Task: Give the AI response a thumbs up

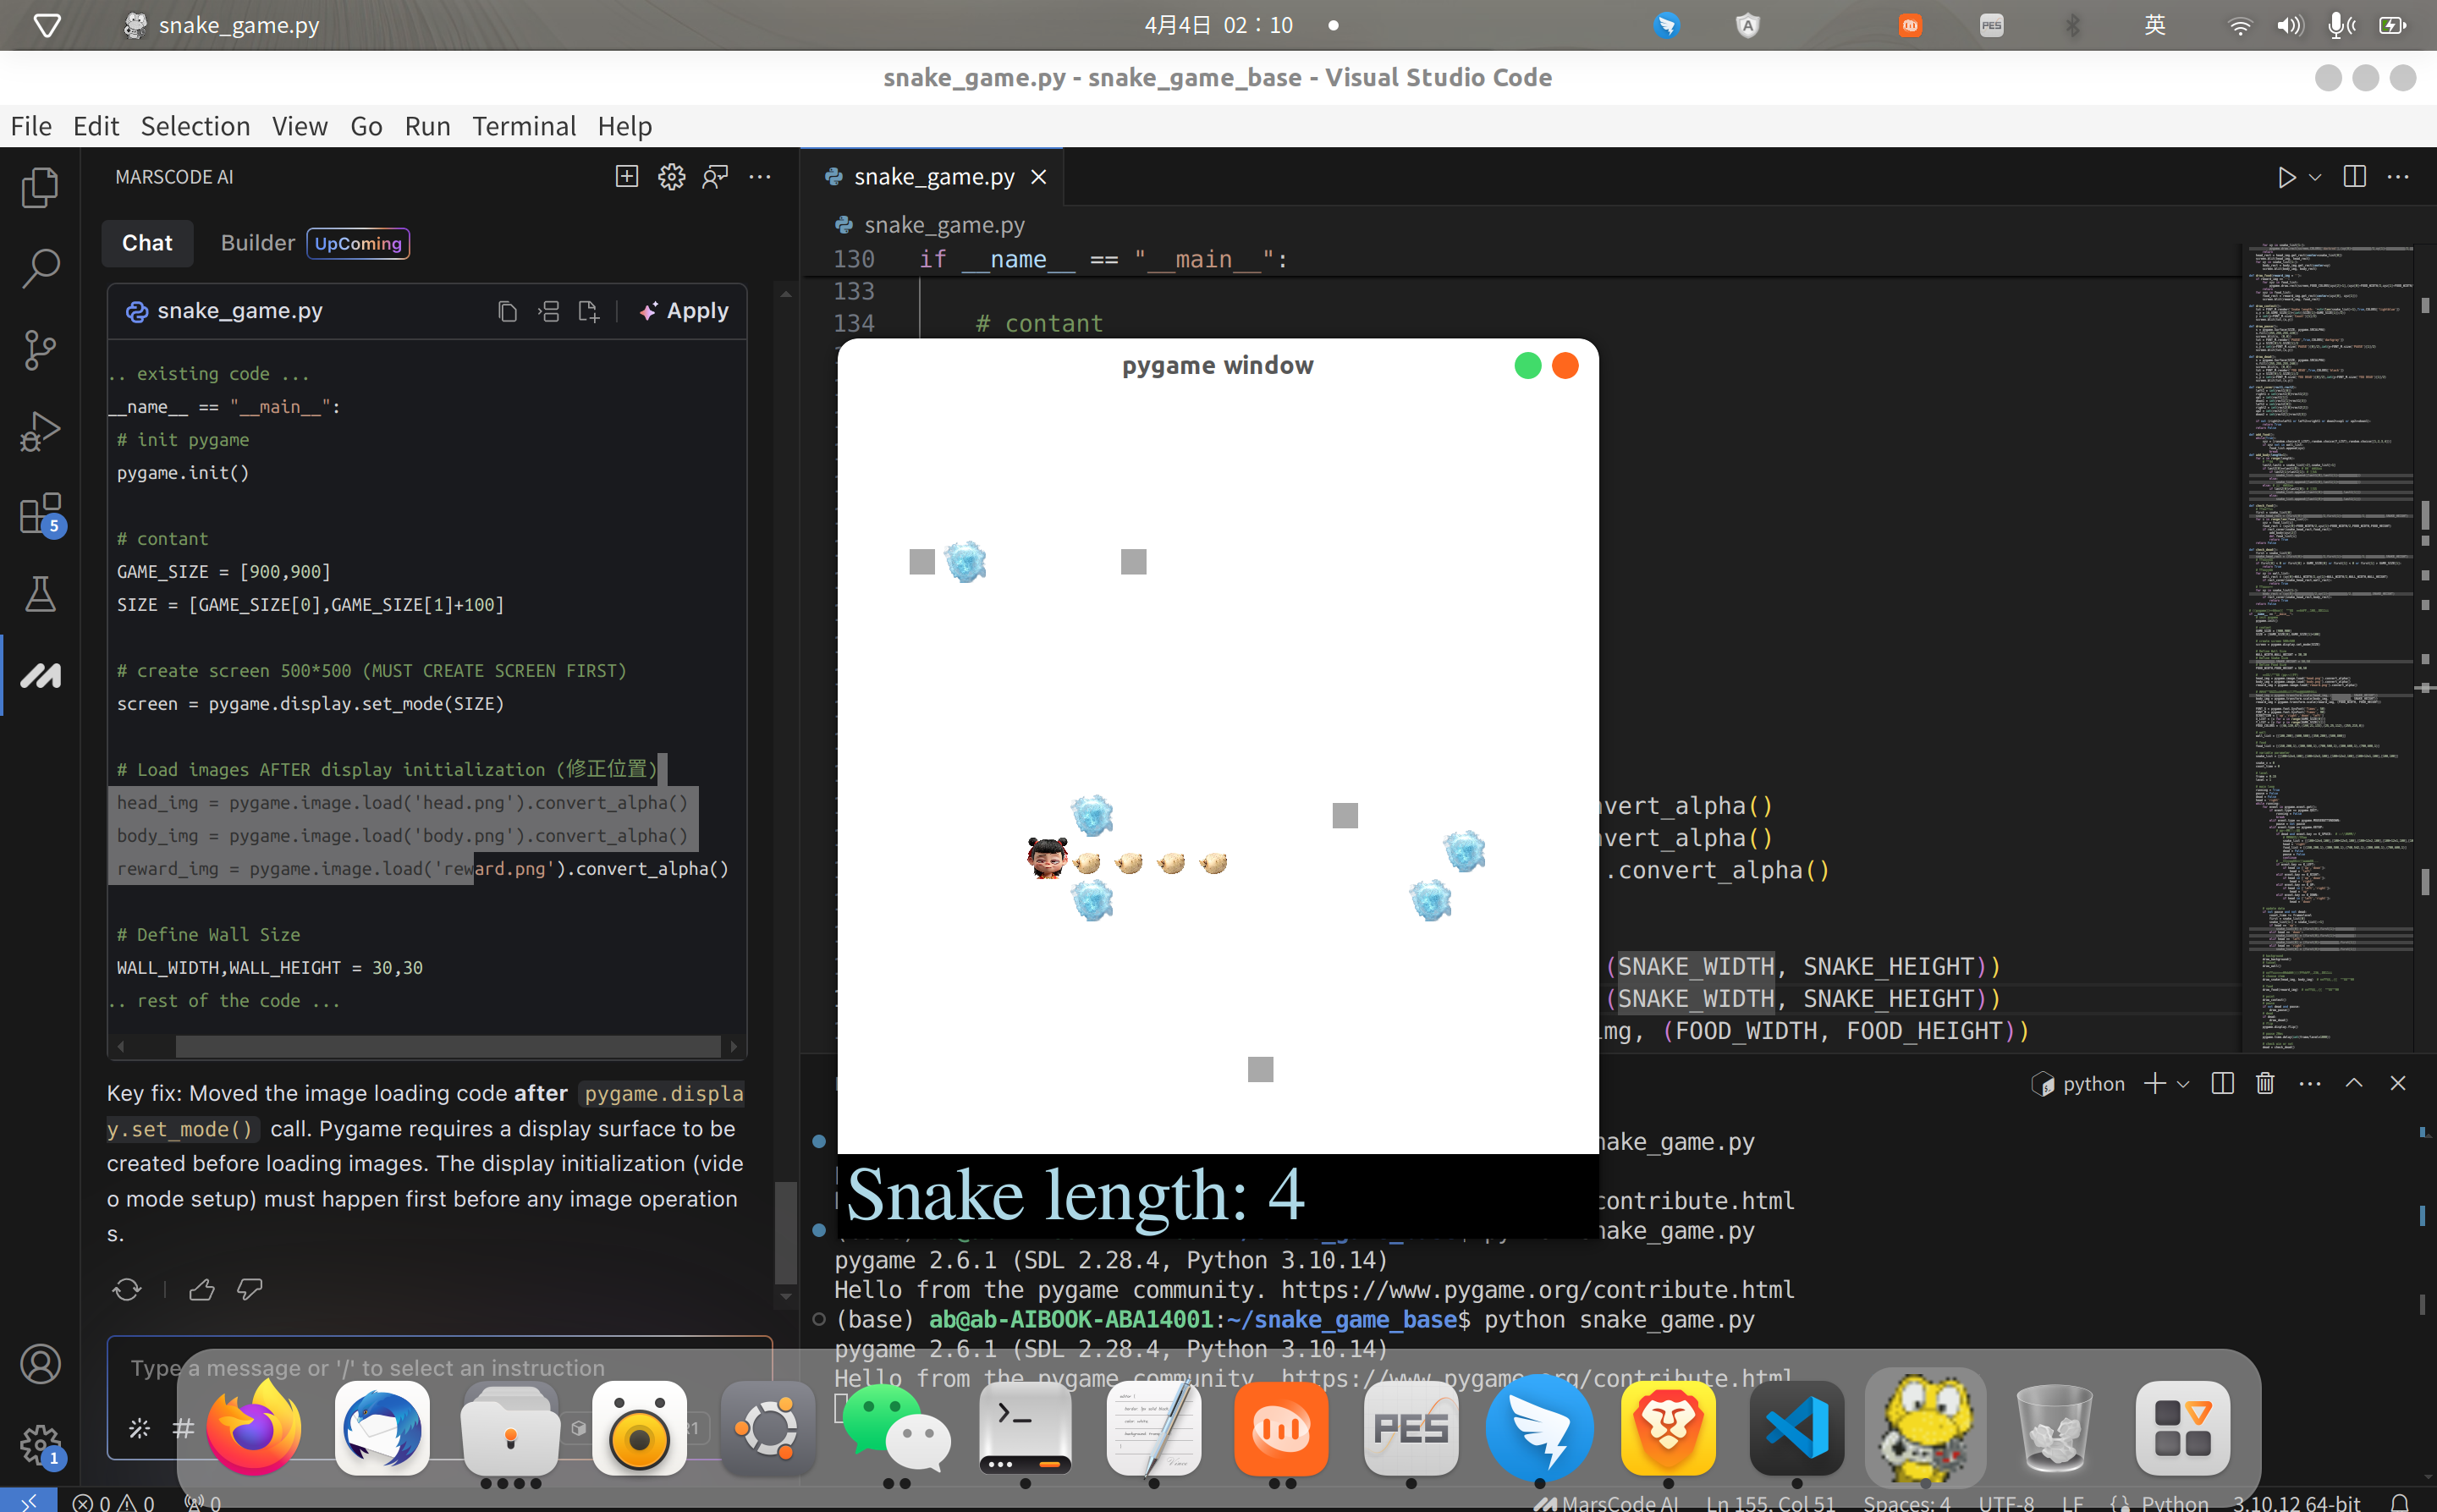Action: (202, 1289)
